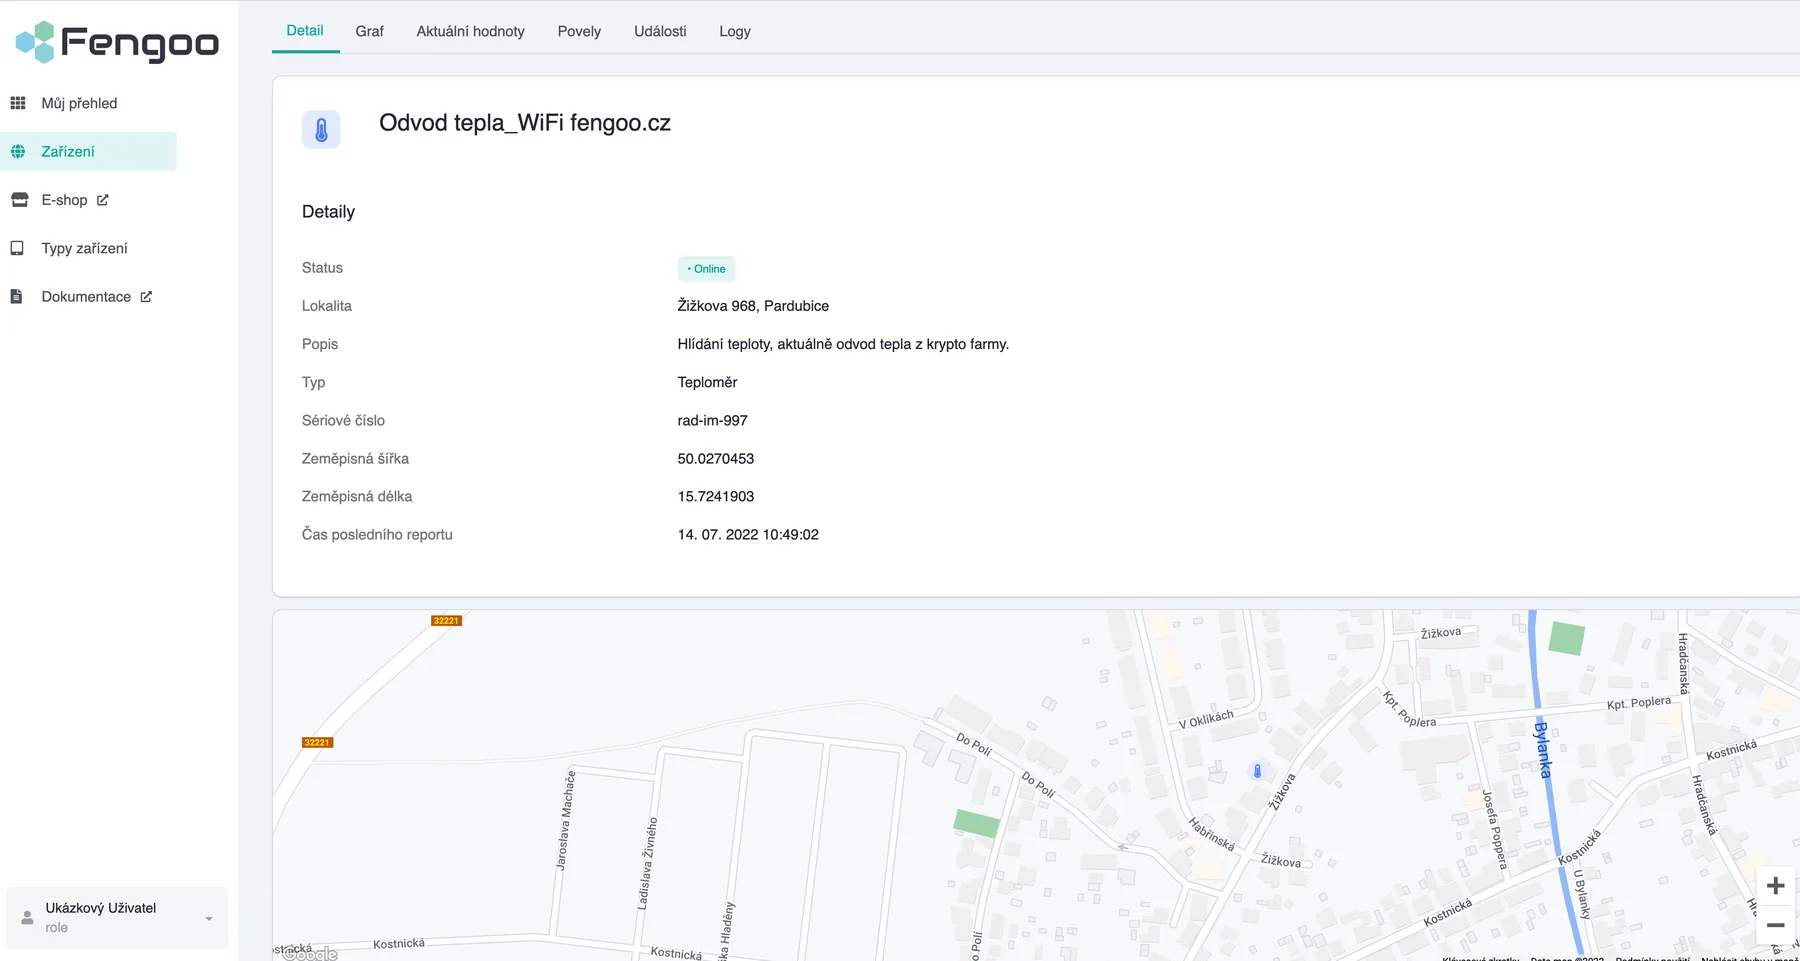Click the Detaily heading
The height and width of the screenshot is (961, 1800).
coord(328,212)
